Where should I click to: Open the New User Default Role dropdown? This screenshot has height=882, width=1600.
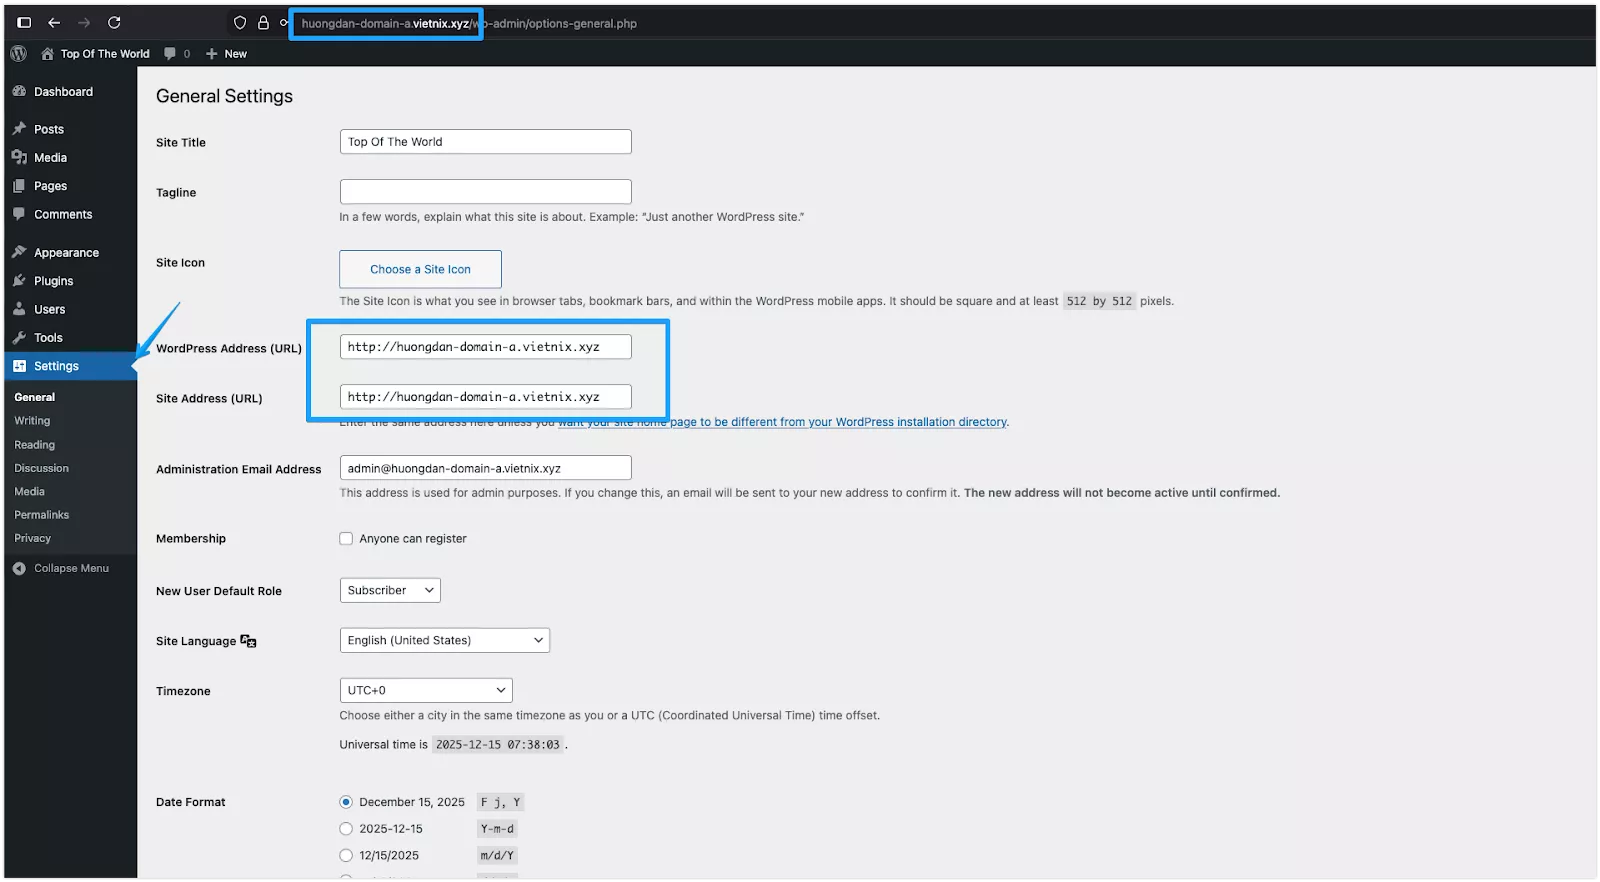click(x=390, y=591)
